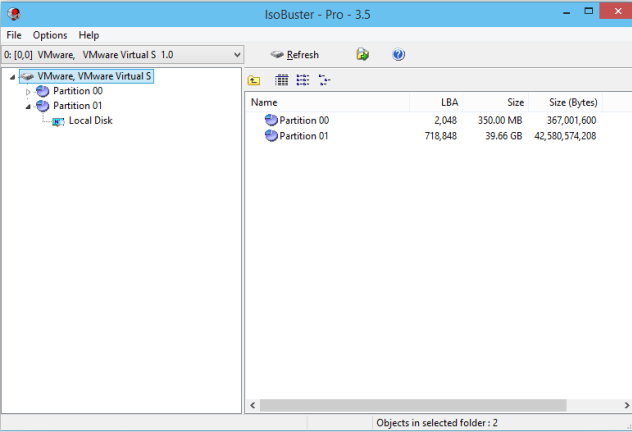Click the green arrow online icon
The height and width of the screenshot is (432, 632).
coord(362,54)
